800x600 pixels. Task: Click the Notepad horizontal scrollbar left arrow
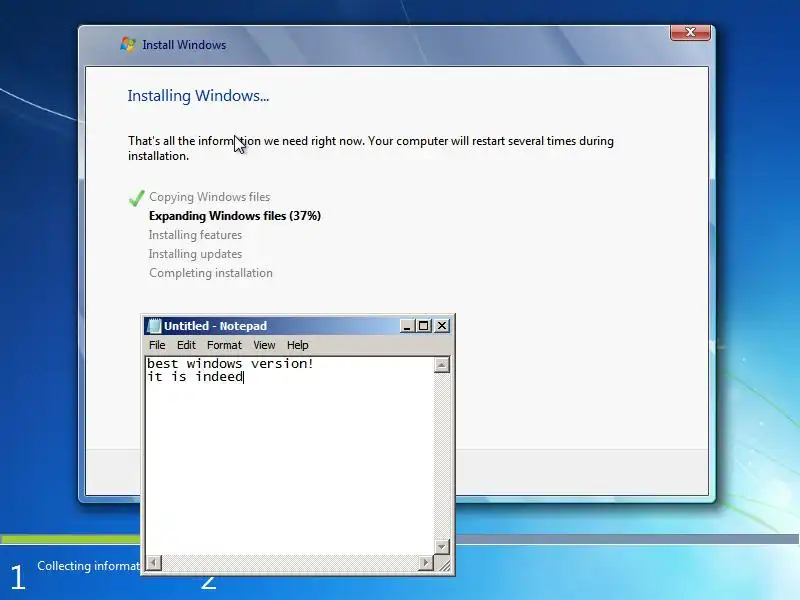click(x=154, y=563)
